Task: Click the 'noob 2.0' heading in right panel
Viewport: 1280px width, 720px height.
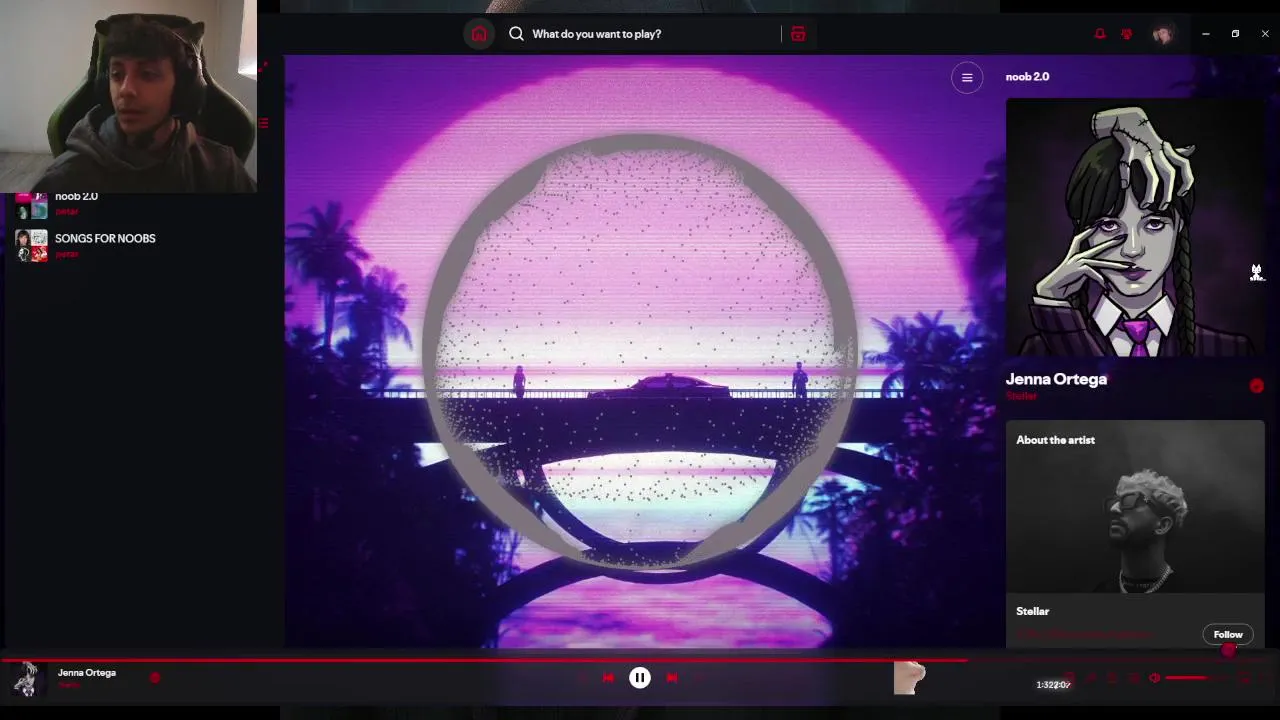Action: tap(1027, 77)
